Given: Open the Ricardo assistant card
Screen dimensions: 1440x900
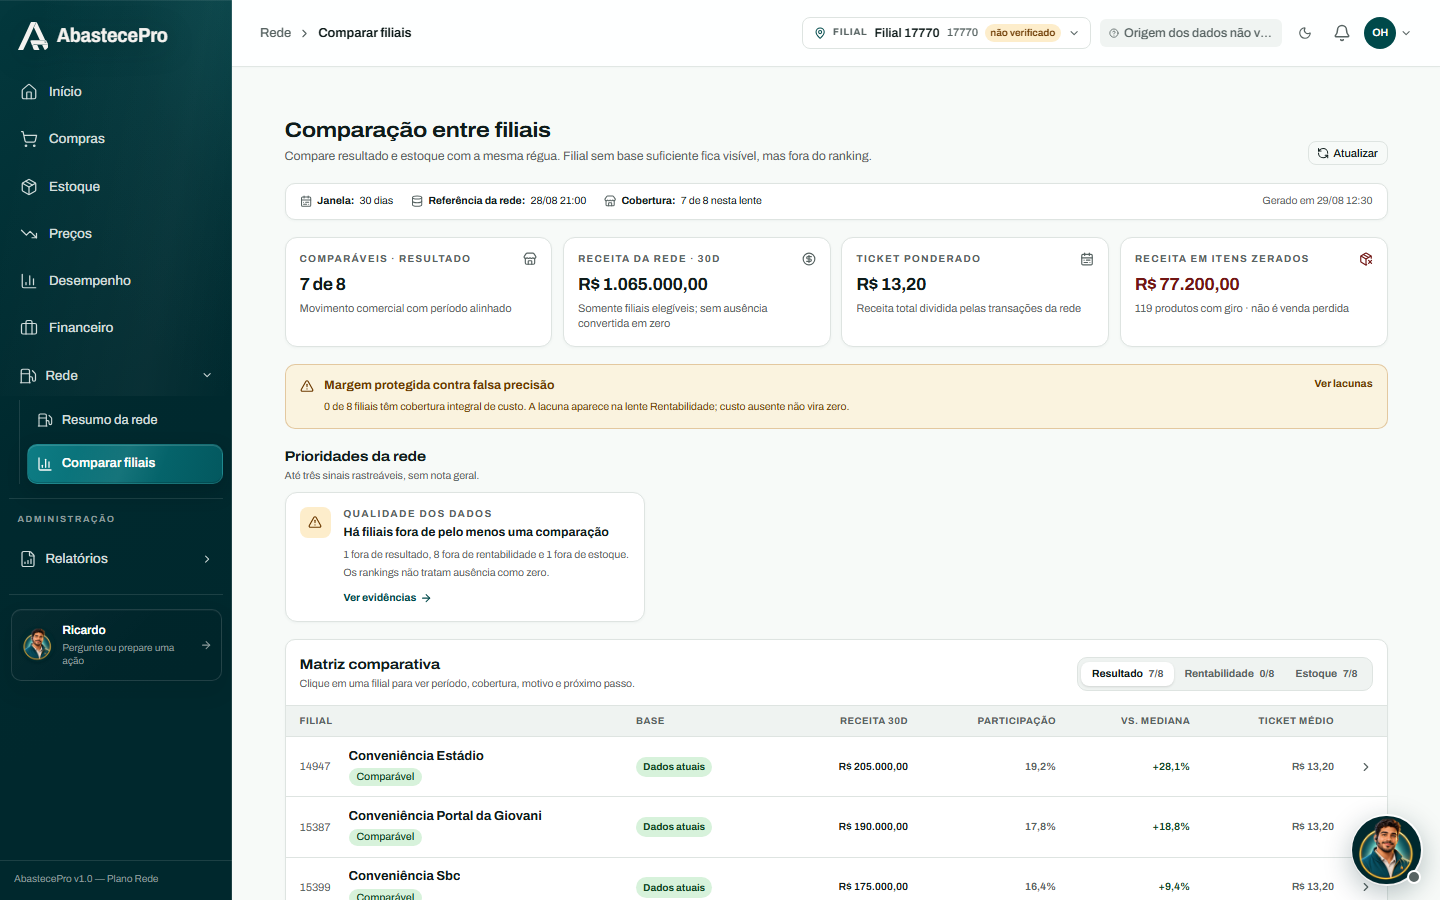Looking at the screenshot, I should pos(116,645).
